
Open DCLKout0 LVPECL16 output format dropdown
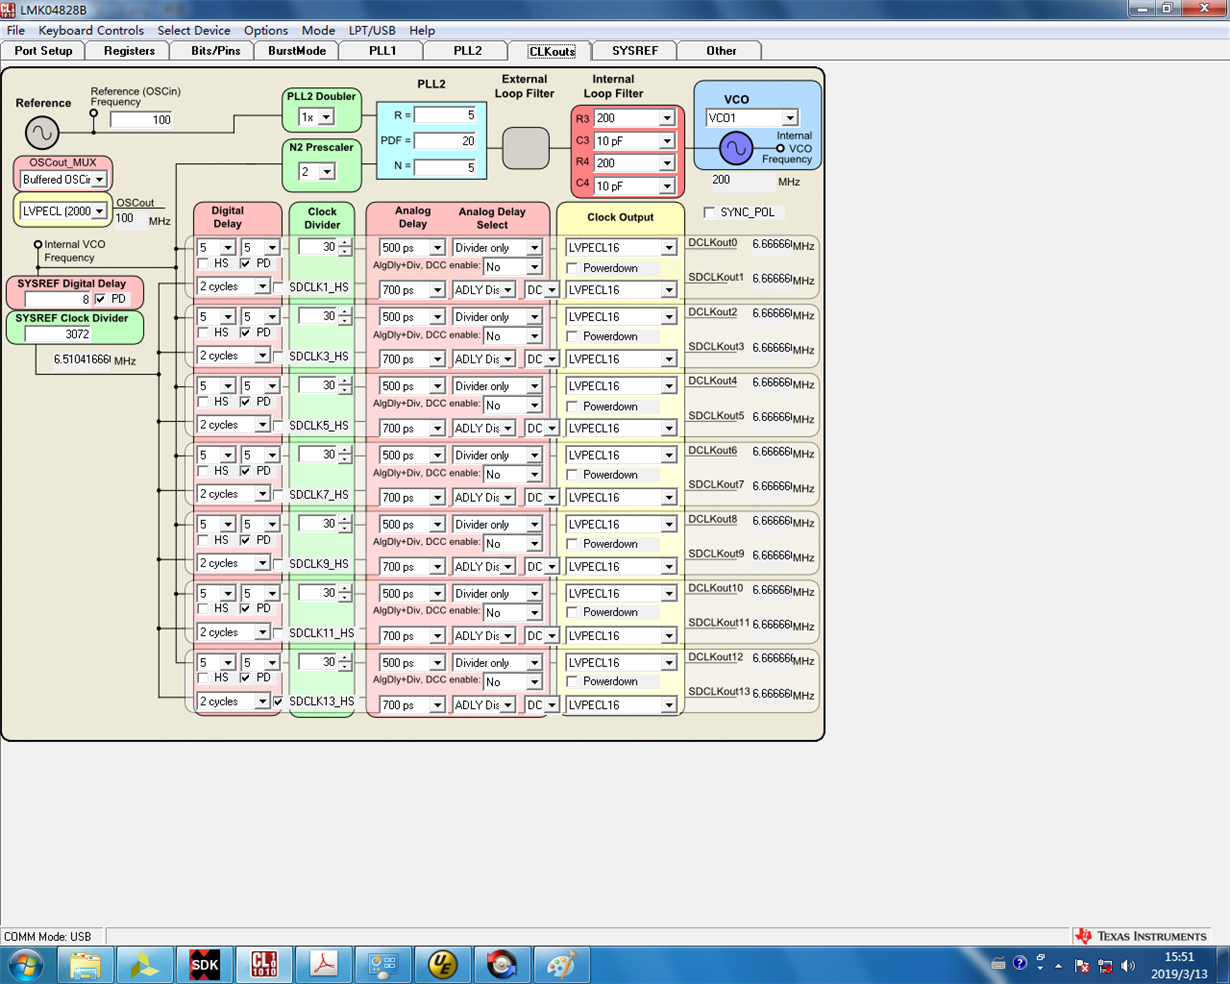click(669, 248)
